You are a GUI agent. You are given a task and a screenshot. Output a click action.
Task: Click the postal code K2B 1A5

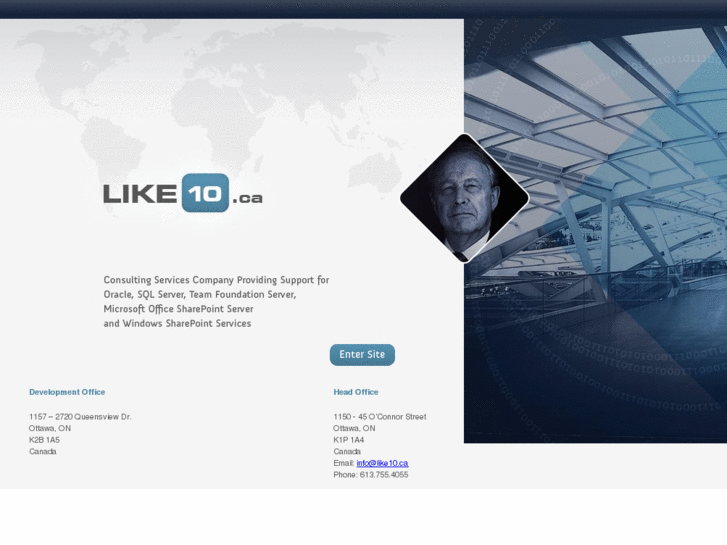[x=44, y=440]
